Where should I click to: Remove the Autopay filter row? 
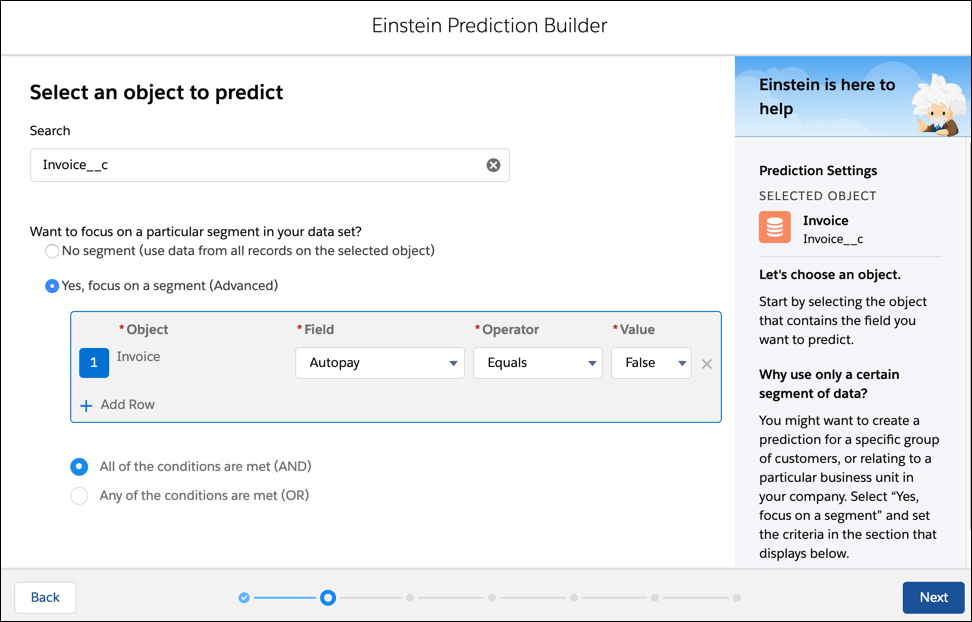(707, 364)
